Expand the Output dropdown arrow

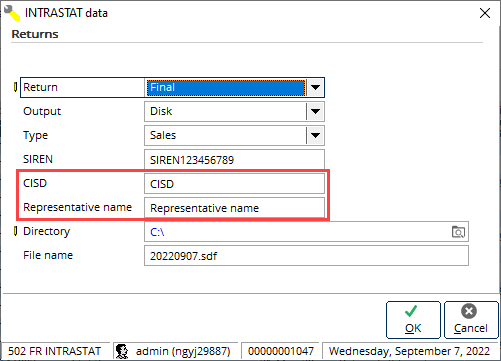315,111
